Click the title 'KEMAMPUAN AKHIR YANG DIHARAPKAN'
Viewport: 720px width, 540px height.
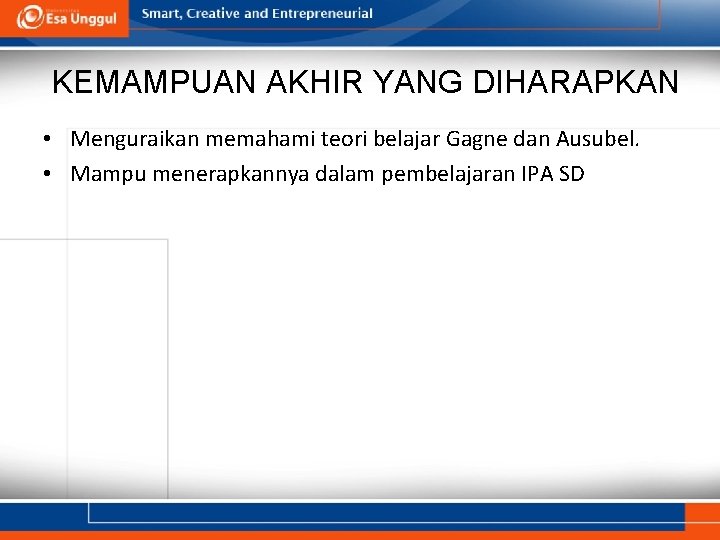(365, 82)
